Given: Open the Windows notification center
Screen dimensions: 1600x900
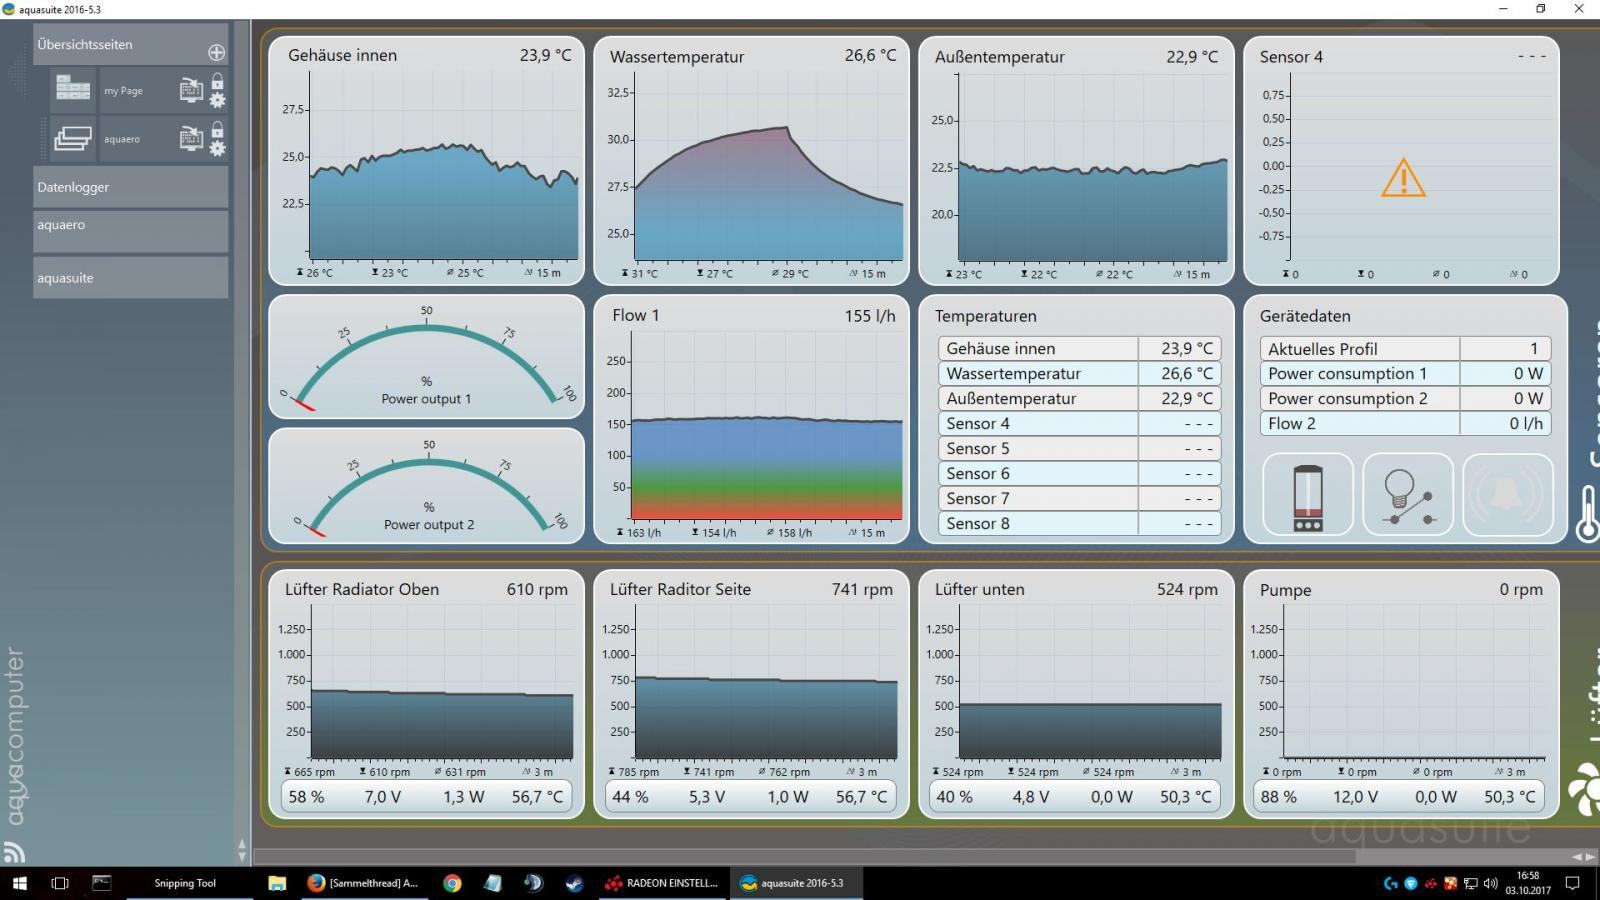Looking at the screenshot, I should pyautogui.click(x=1572, y=883).
